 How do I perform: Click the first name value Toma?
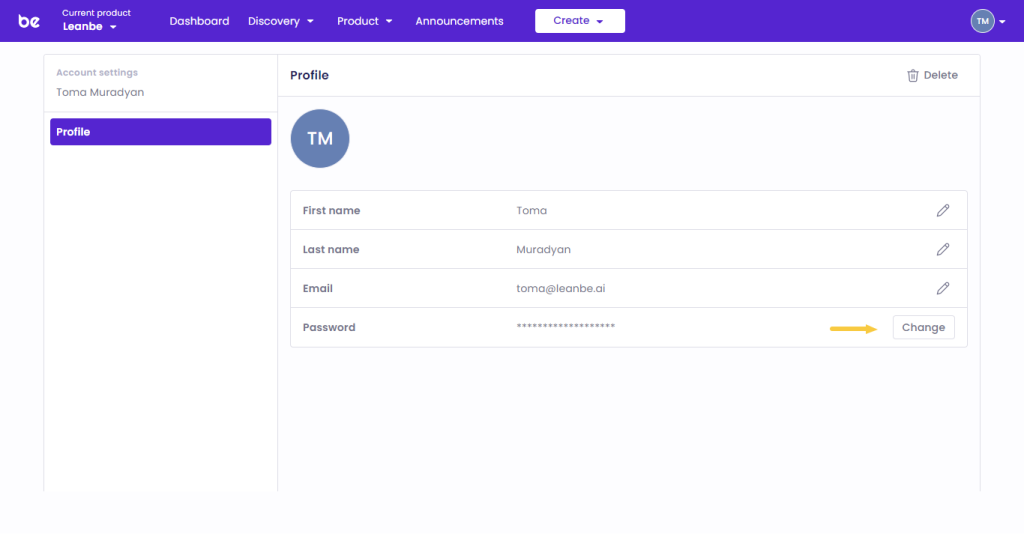tap(531, 211)
